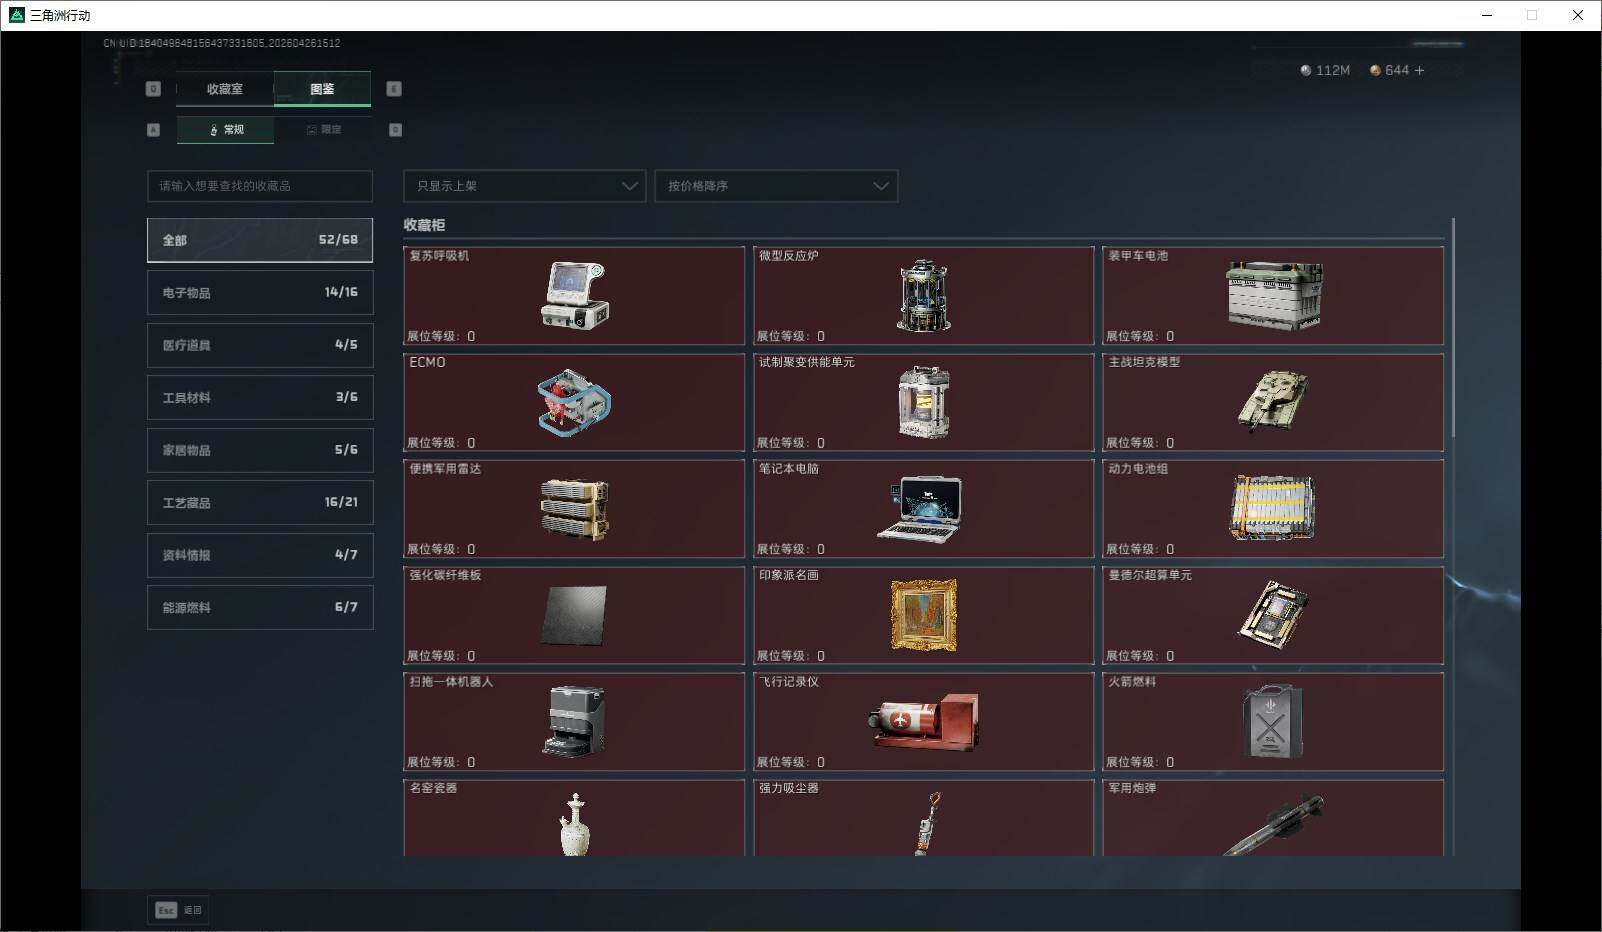The height and width of the screenshot is (932, 1602).
Task: Pick the 装甲车电池 battery icon
Action: click(x=1274, y=296)
